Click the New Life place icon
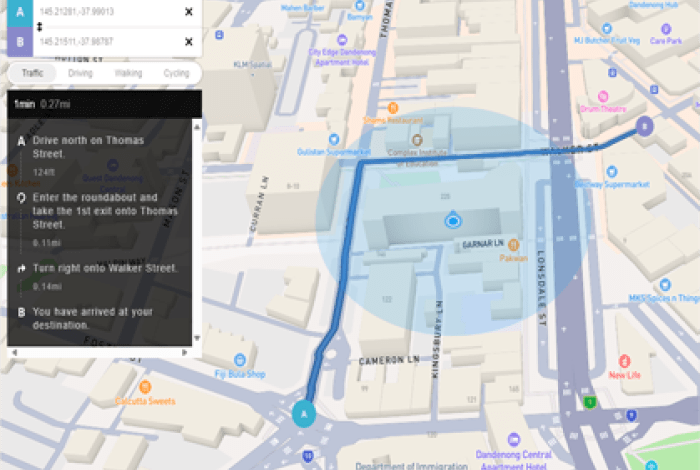 (x=625, y=360)
